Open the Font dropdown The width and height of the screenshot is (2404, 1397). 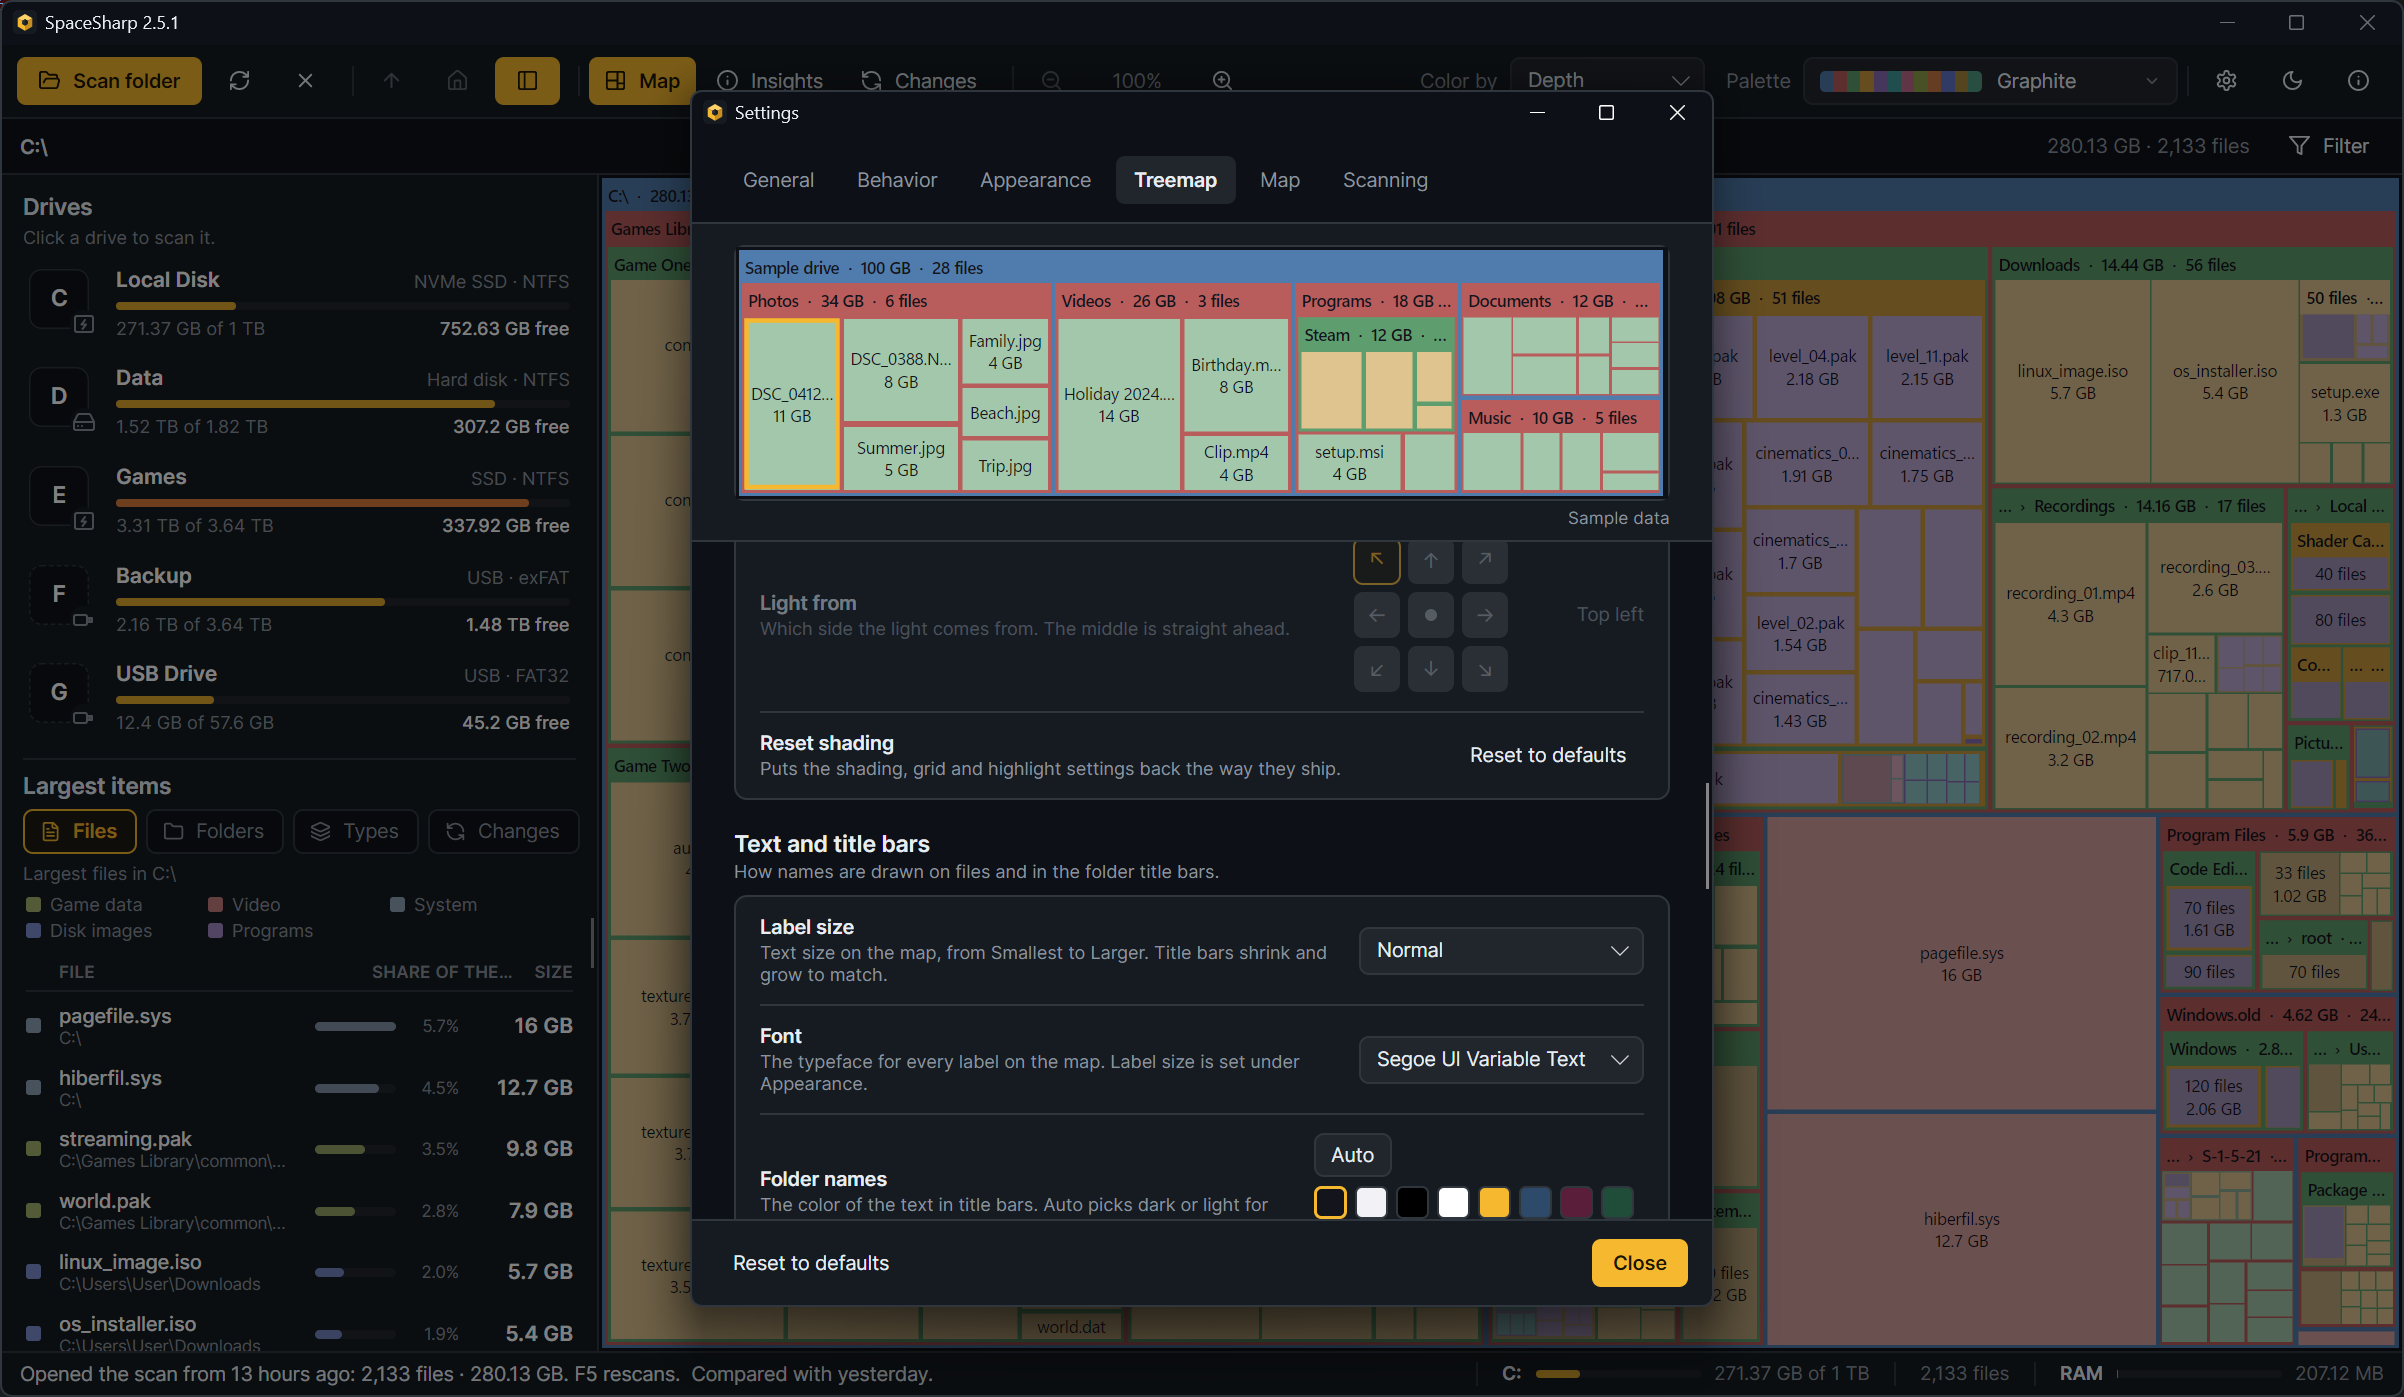(1501, 1060)
